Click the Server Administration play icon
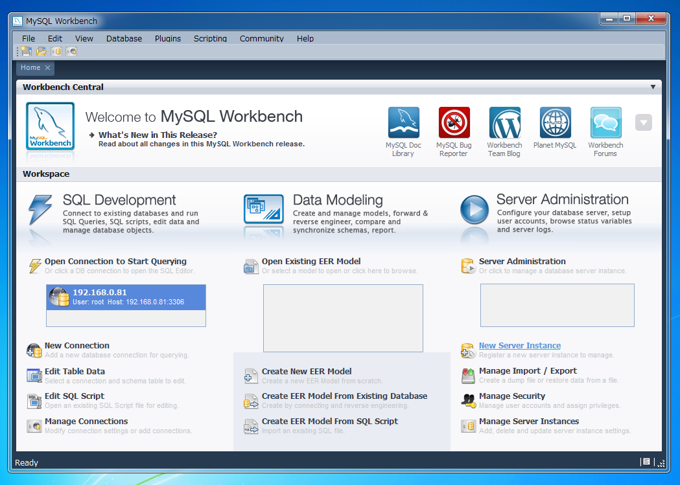 coord(474,210)
